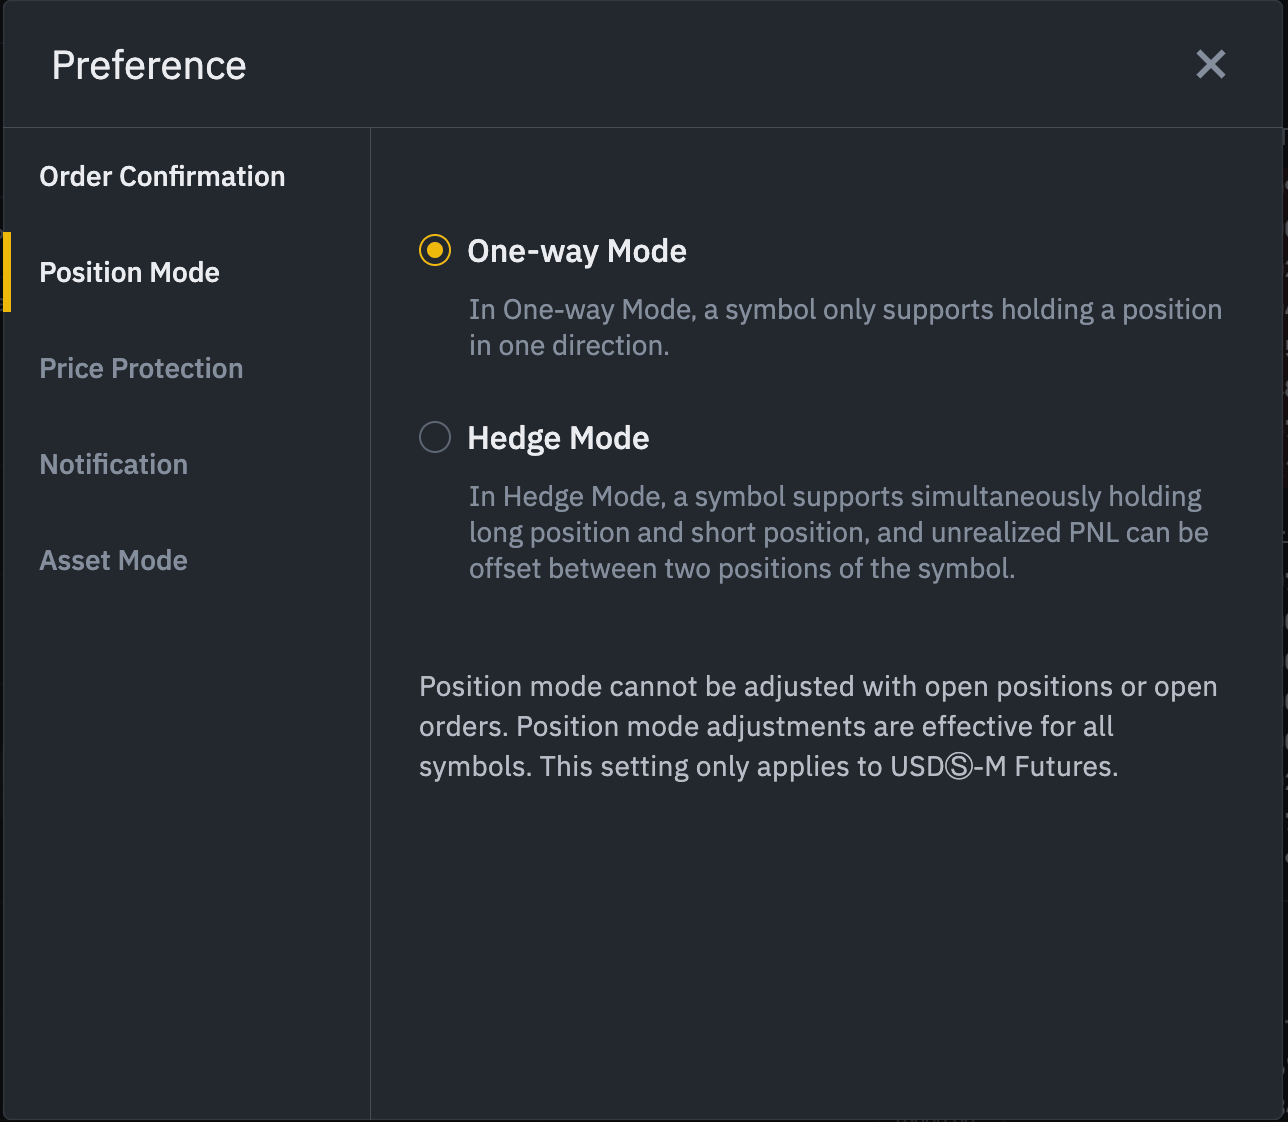Click the Hedge Mode label text

tap(558, 438)
